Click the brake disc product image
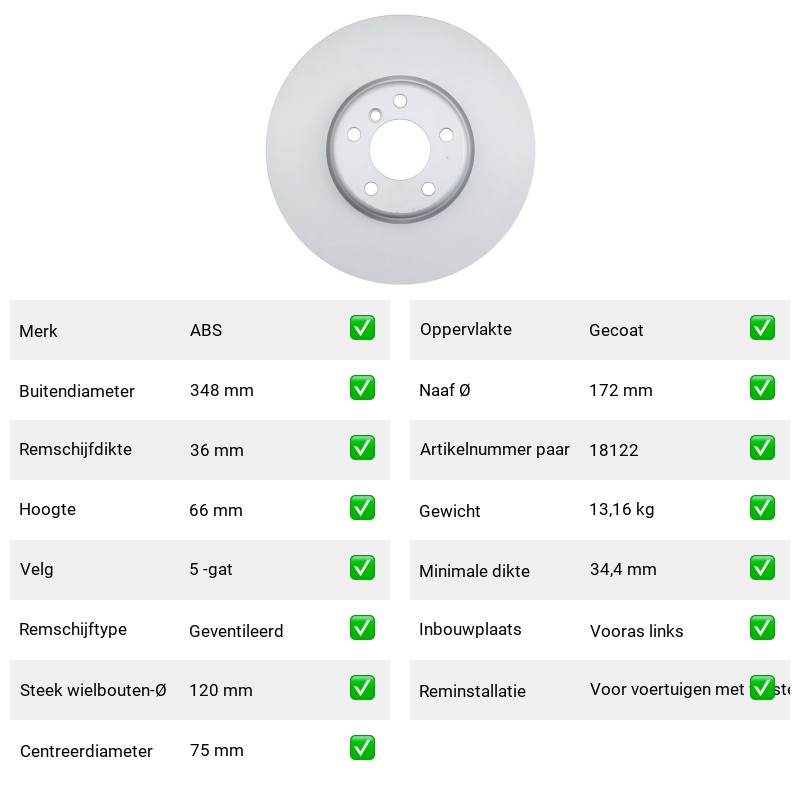The width and height of the screenshot is (800, 800). (x=400, y=149)
